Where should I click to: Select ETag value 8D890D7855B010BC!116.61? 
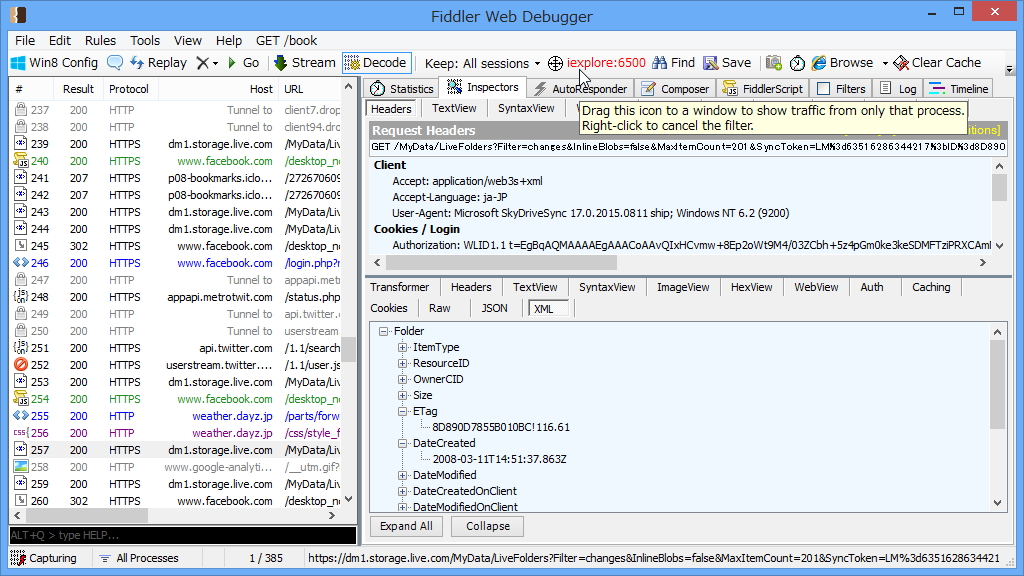click(501, 428)
